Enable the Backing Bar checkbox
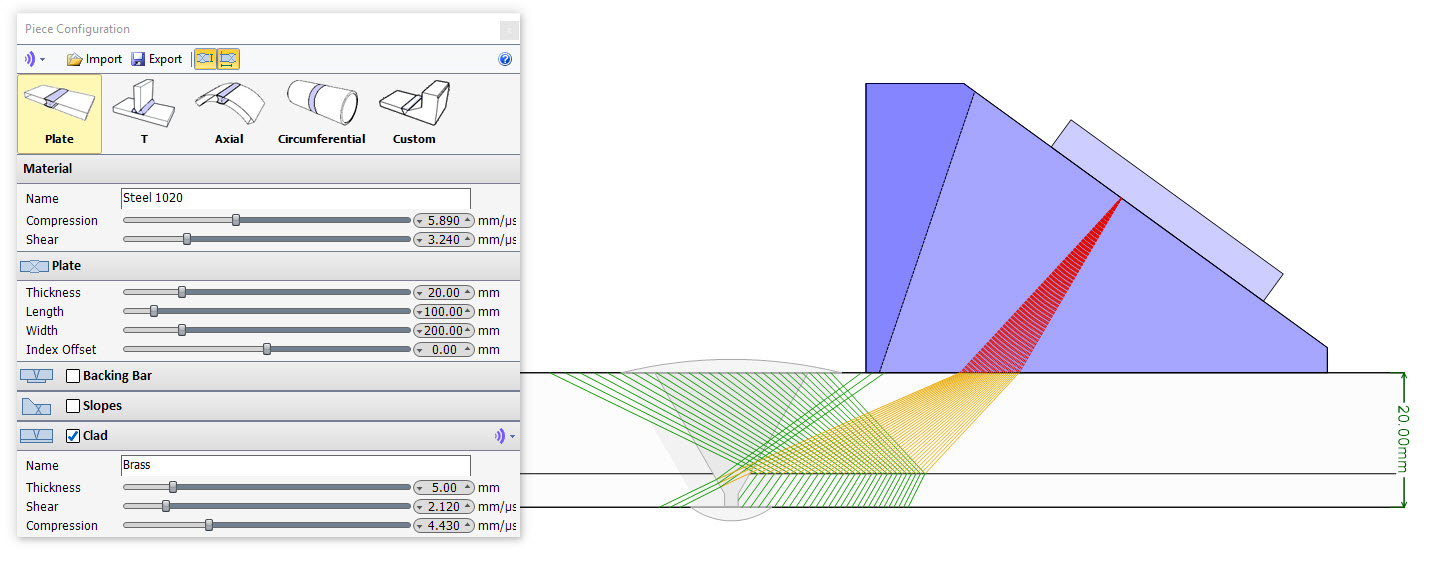 [x=73, y=376]
